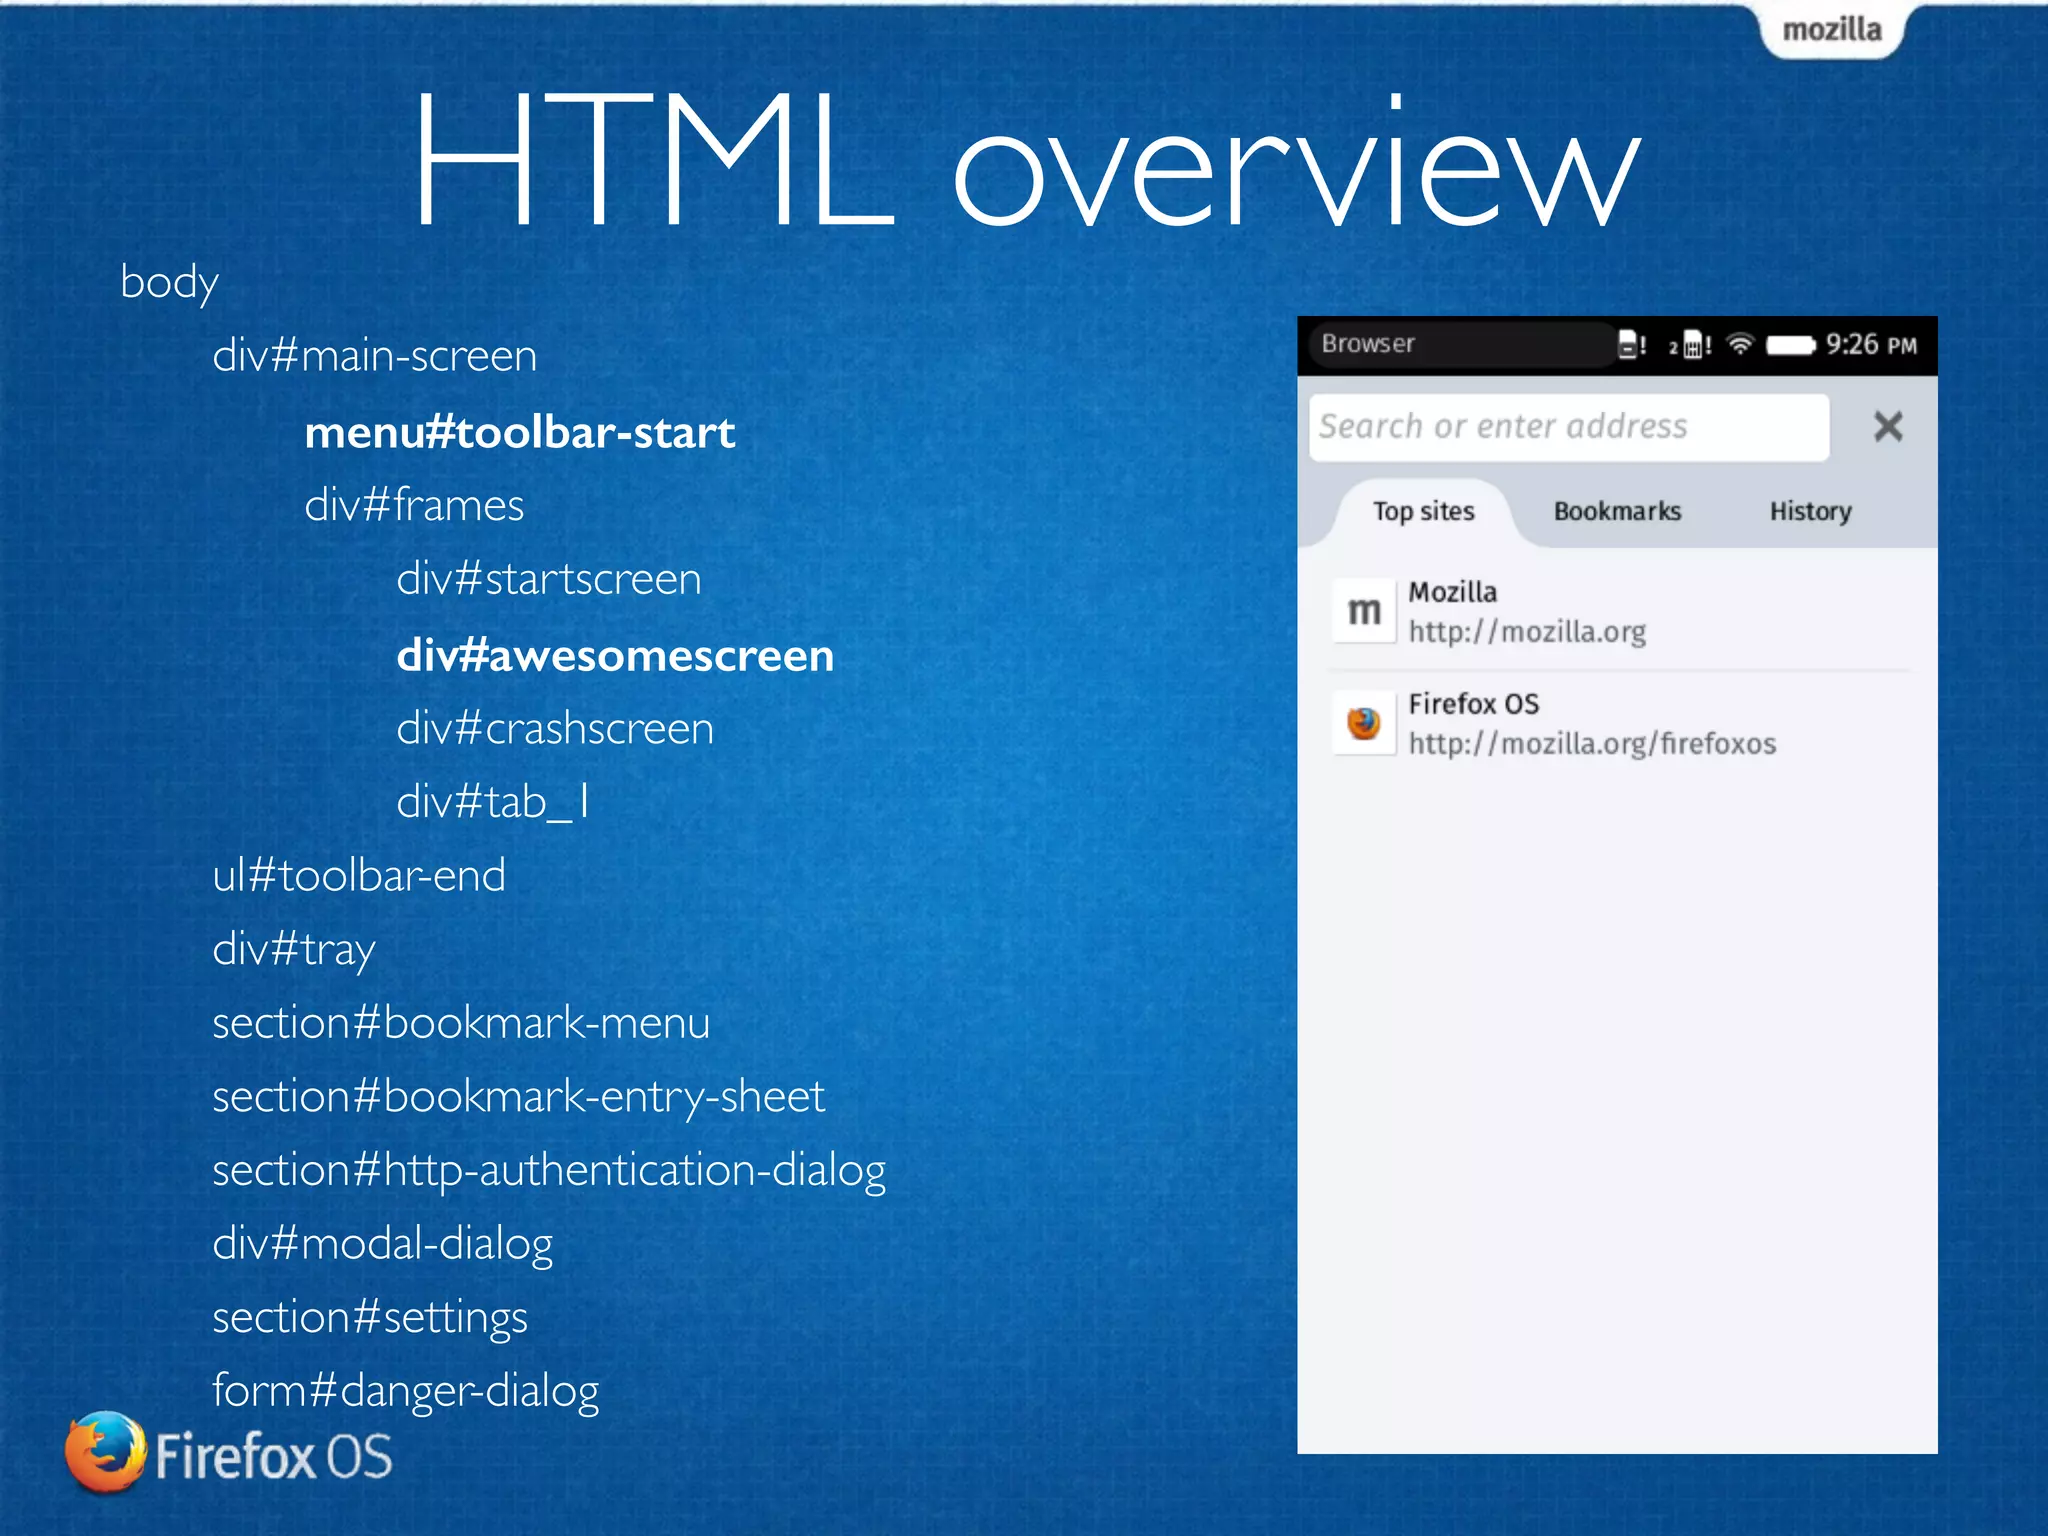The image size is (2048, 1536).
Task: Click 'section#settings' in the outline
Action: point(370,1318)
